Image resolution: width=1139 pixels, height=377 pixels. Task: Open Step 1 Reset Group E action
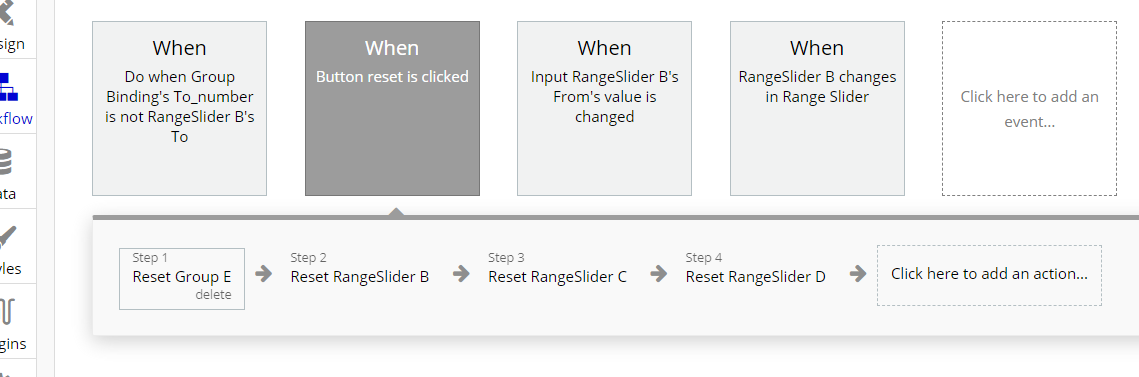(182, 277)
